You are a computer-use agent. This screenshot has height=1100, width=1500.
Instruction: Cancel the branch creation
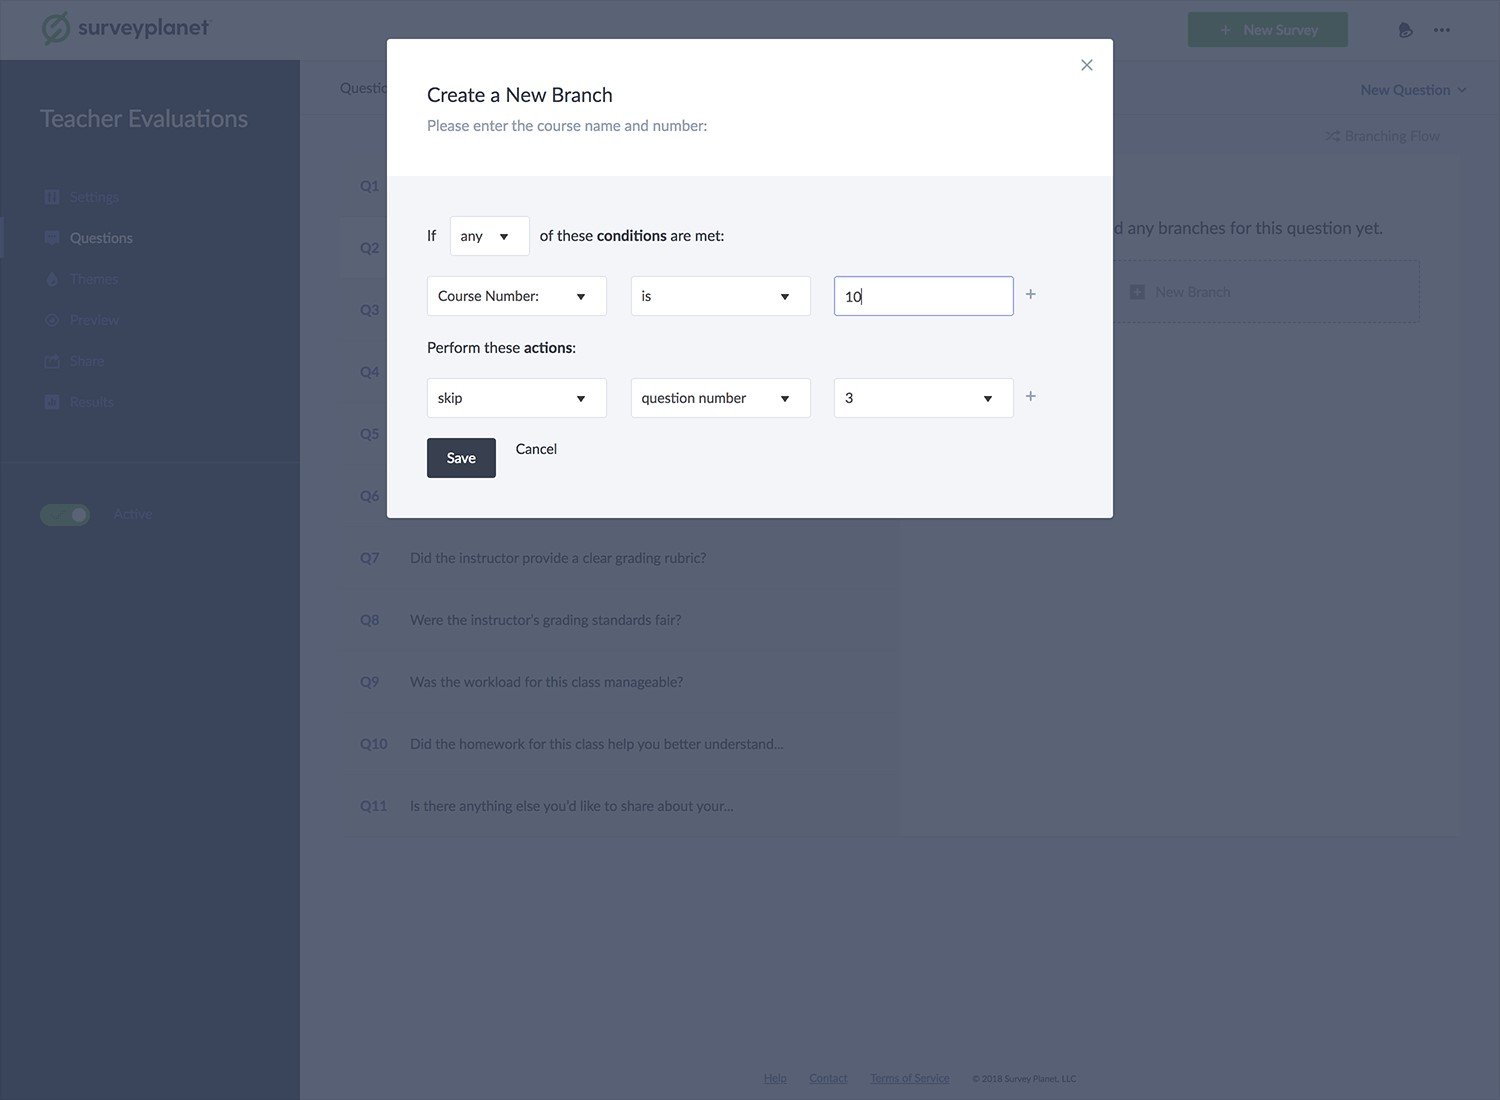point(536,449)
